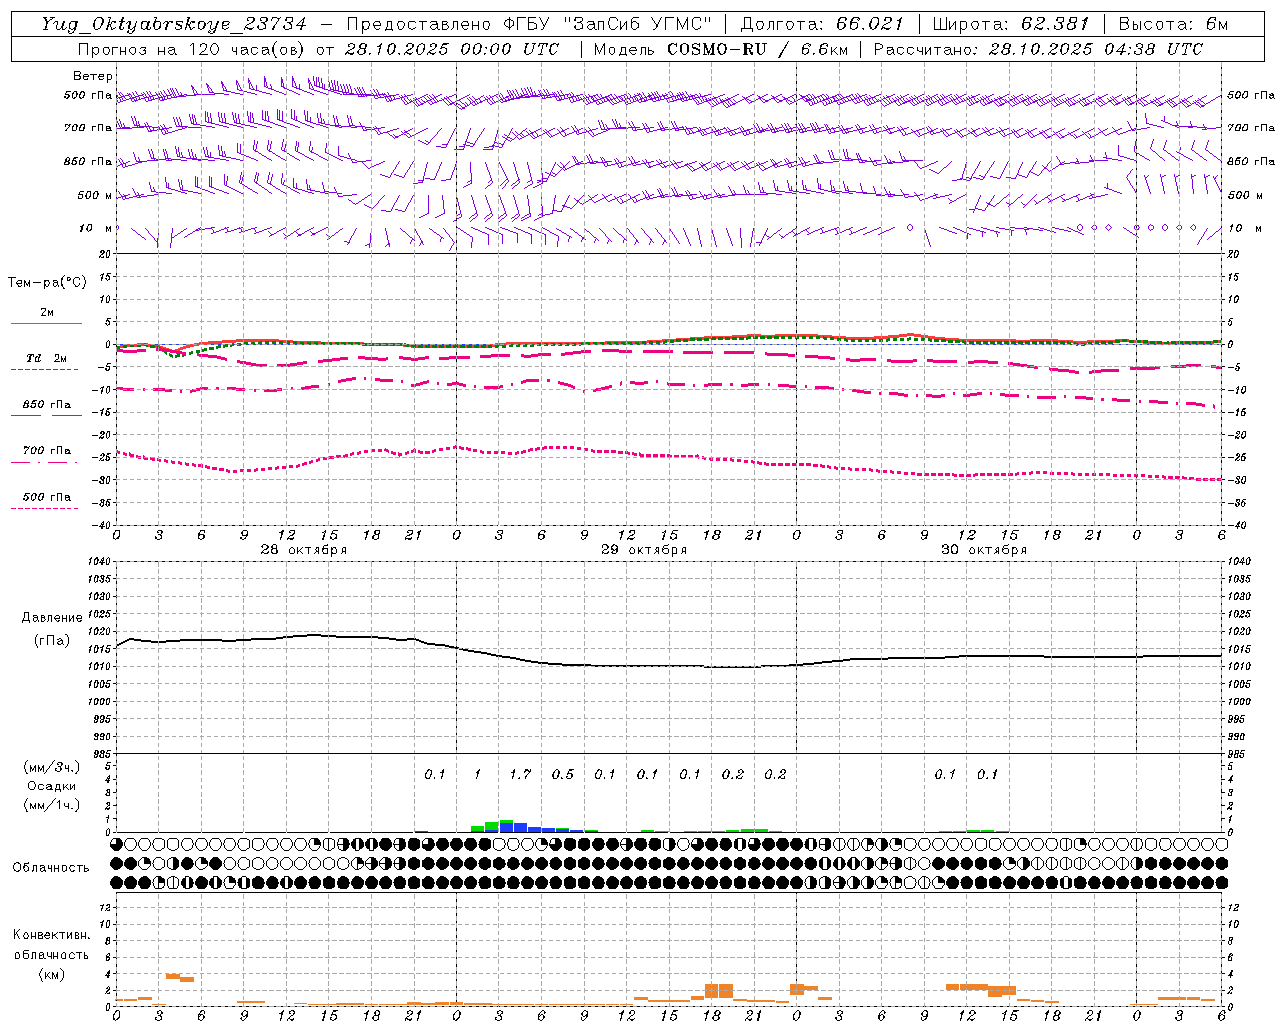Click the (мм/1ч.) unit label
This screenshot has height=1024, width=1280.
[x=52, y=805]
